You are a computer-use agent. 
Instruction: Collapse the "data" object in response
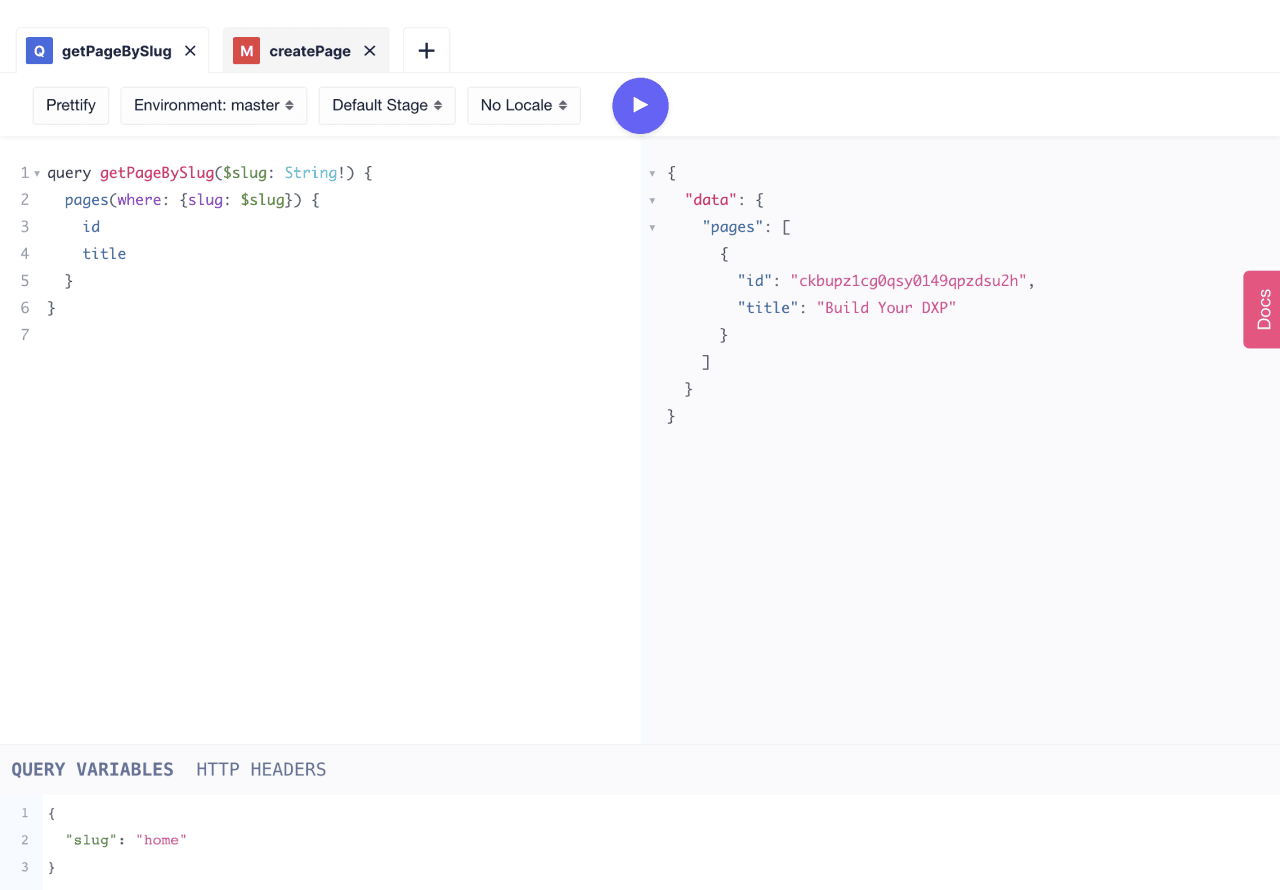click(652, 201)
